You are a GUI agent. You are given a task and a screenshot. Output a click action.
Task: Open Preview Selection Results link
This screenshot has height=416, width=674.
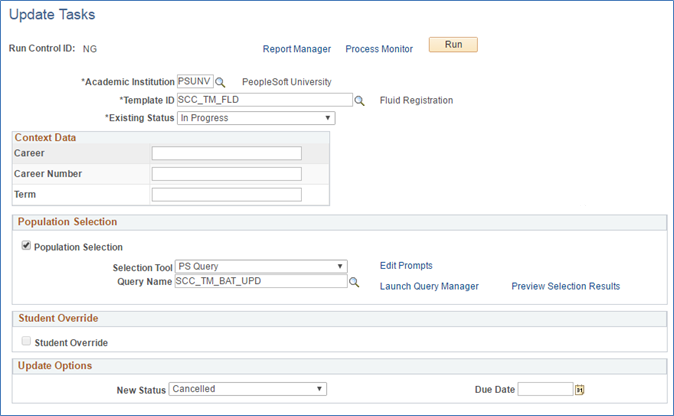(566, 286)
